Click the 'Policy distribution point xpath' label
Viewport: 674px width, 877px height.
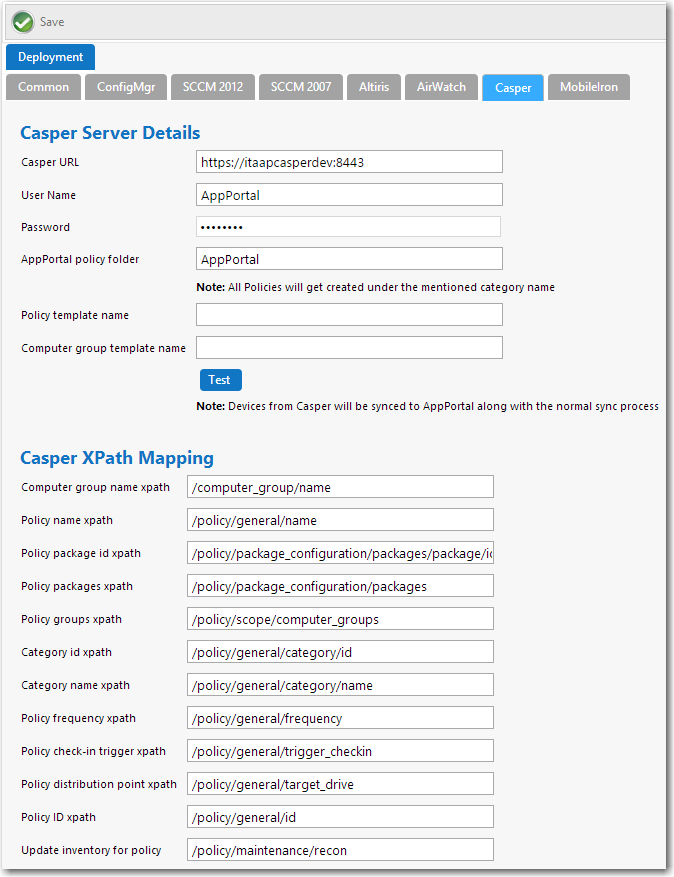point(99,784)
